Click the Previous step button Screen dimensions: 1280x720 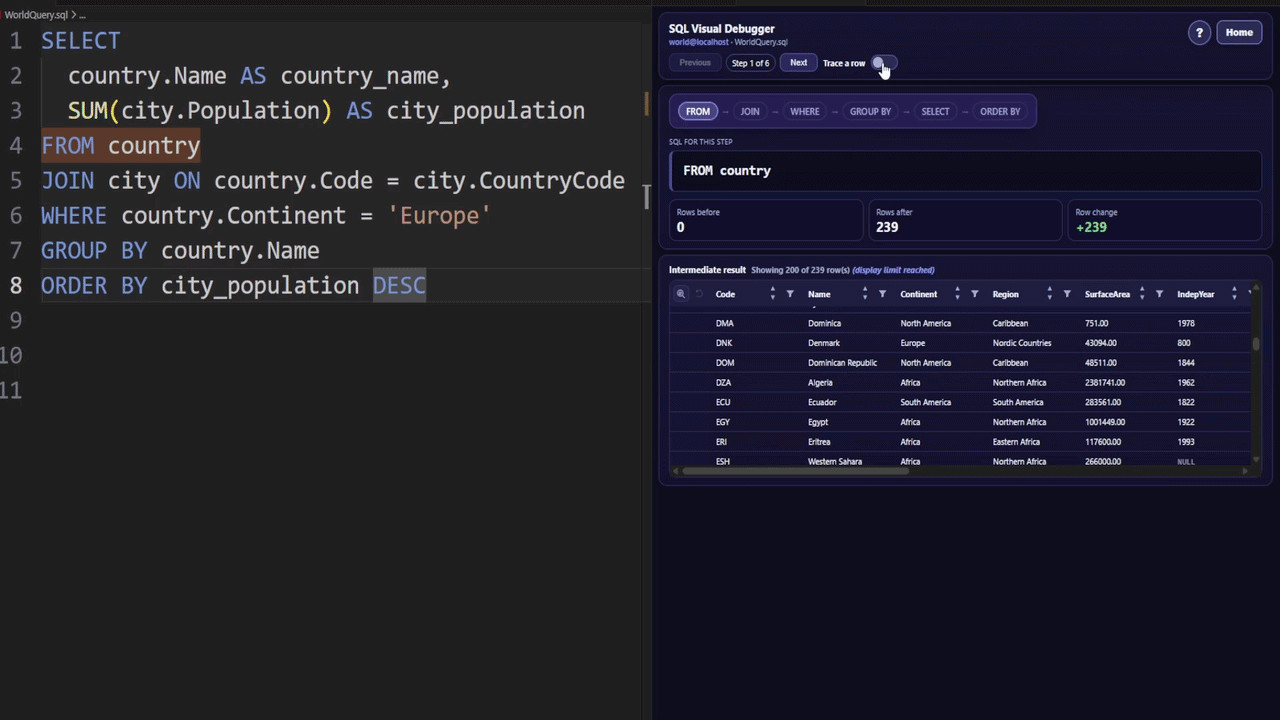click(695, 63)
